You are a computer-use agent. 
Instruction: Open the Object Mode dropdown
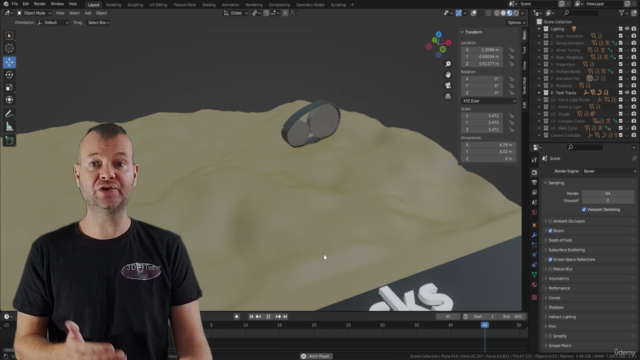click(x=34, y=13)
